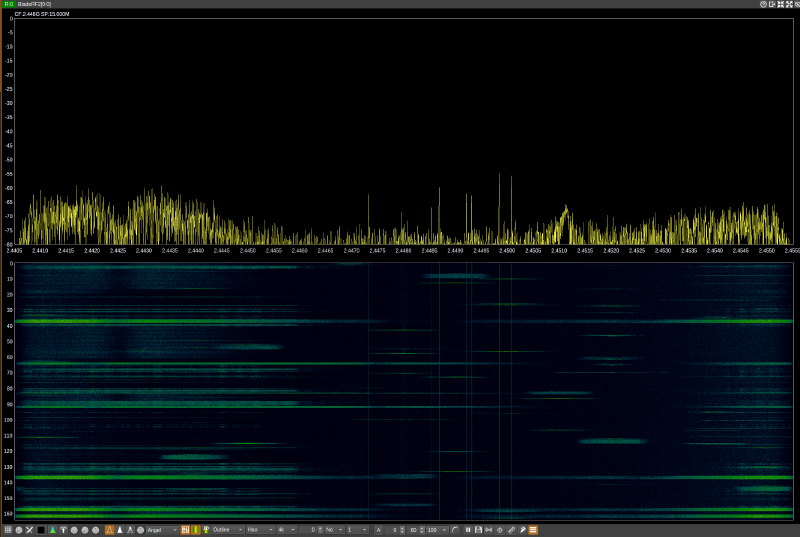Click the help question mark icon

coord(763,4)
